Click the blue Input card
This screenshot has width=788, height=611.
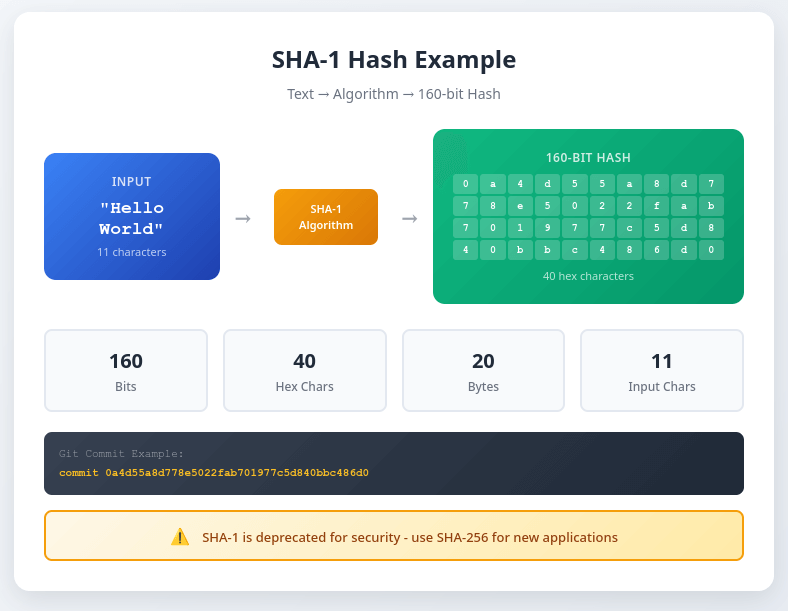[132, 216]
